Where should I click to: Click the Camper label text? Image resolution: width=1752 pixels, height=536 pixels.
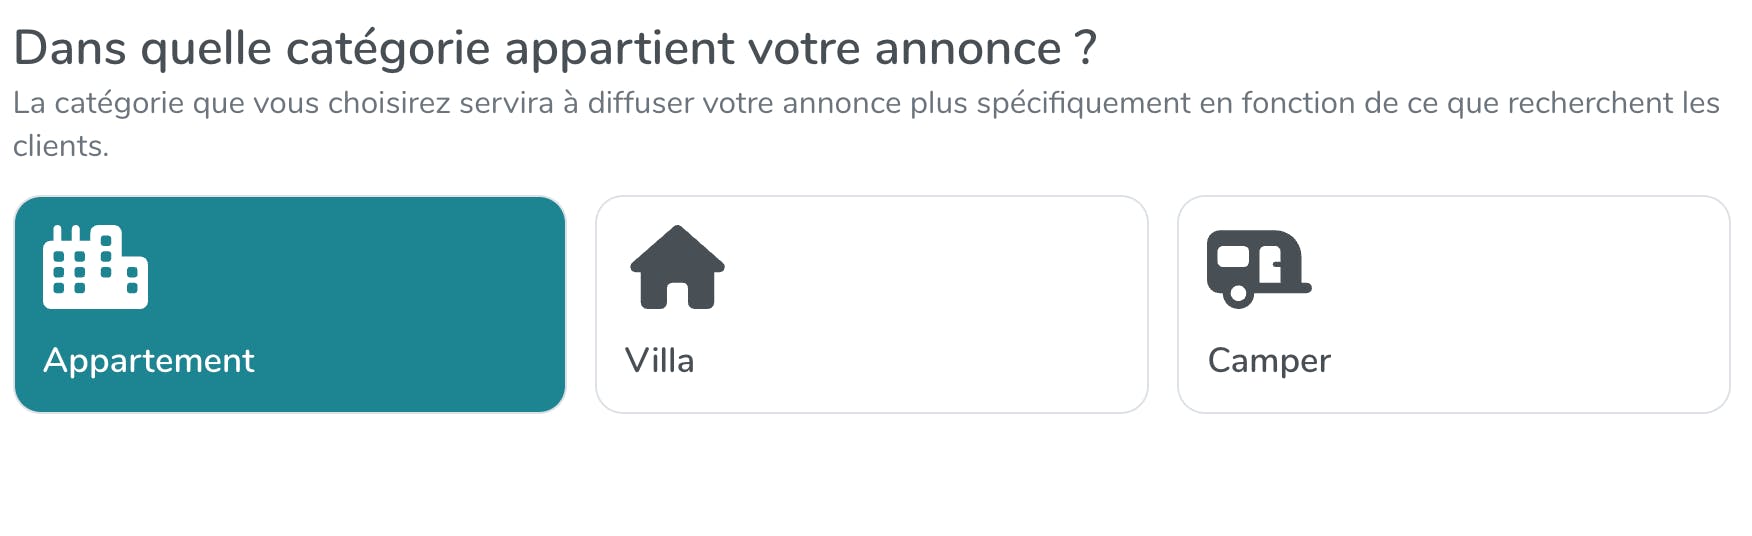(x=1269, y=360)
